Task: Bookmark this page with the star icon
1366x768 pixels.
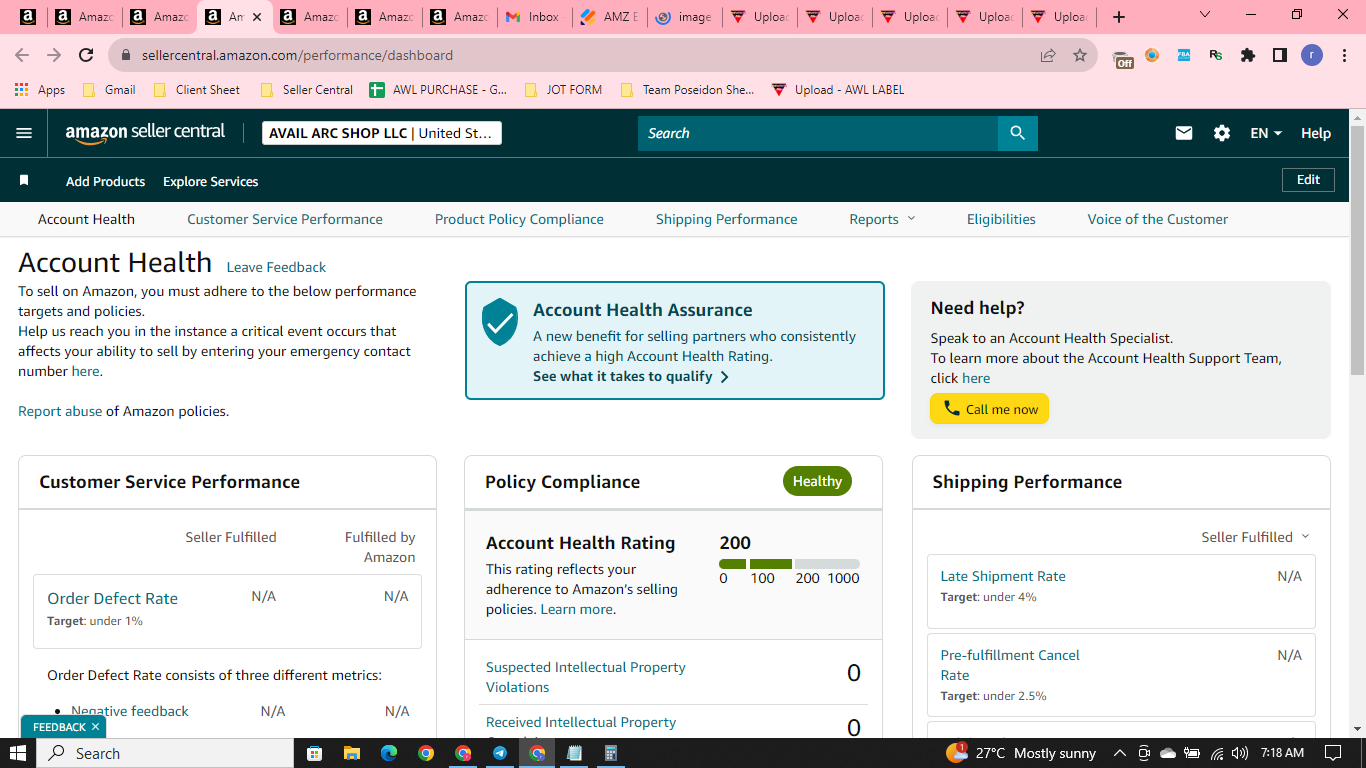Action: pos(1080,55)
